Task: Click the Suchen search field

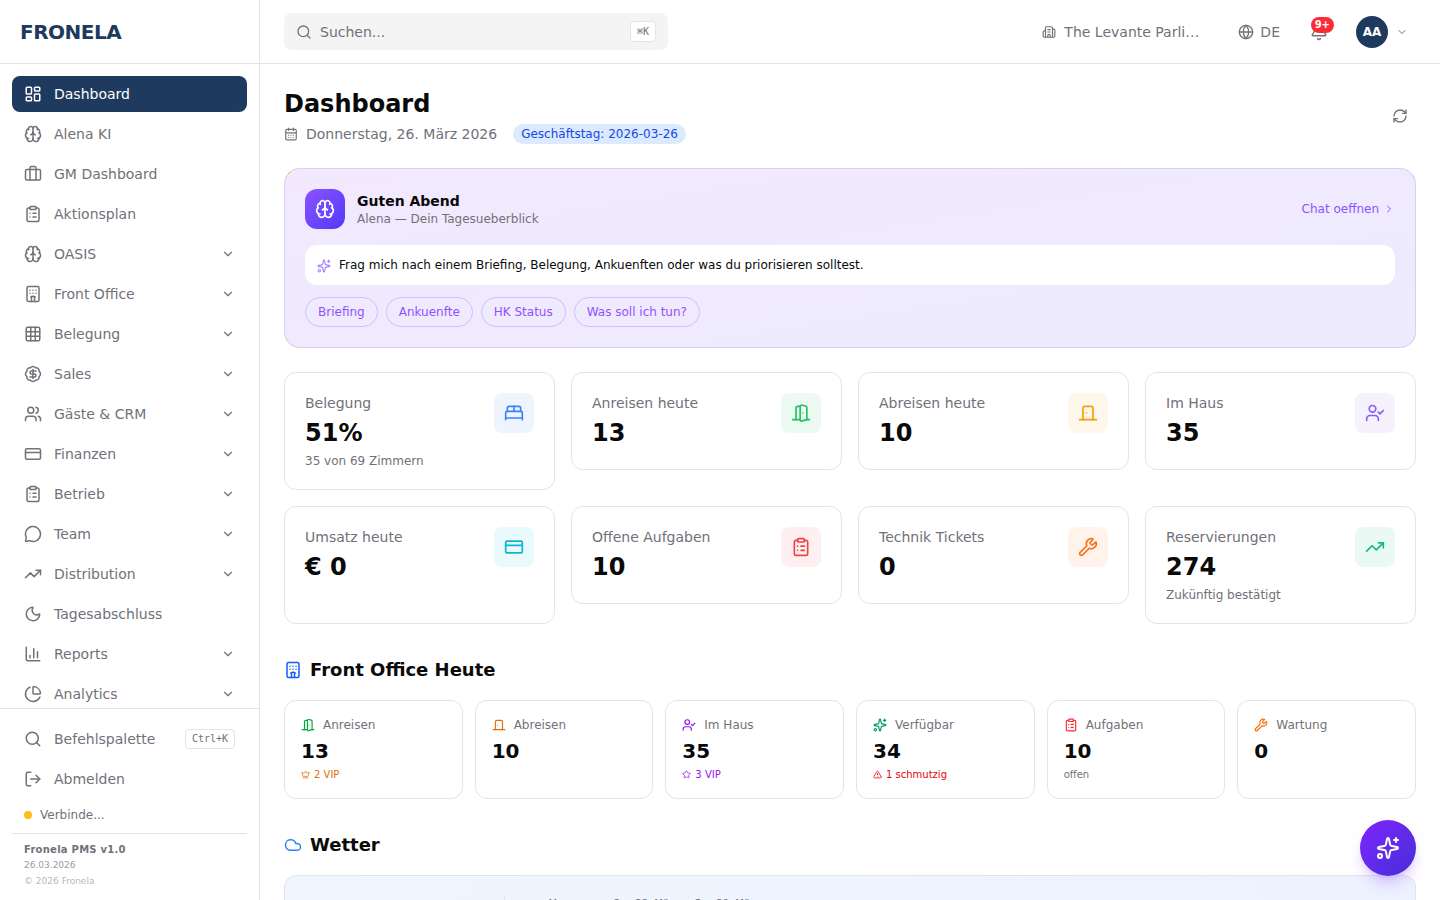Action: tap(475, 31)
